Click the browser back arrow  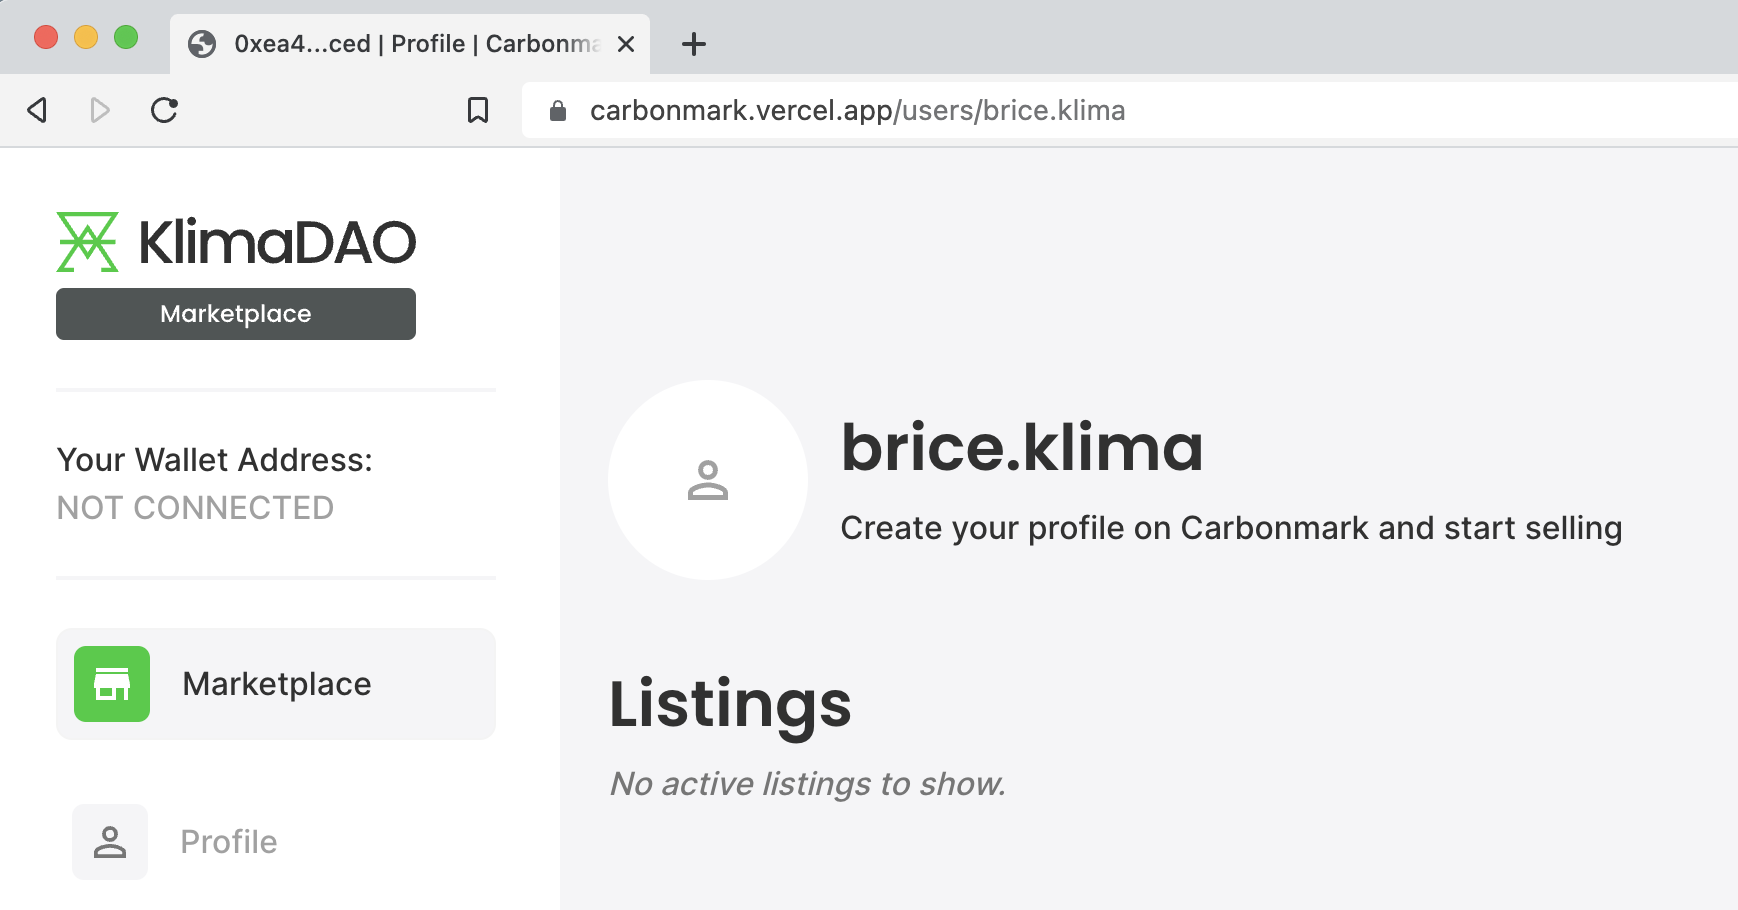tap(37, 110)
